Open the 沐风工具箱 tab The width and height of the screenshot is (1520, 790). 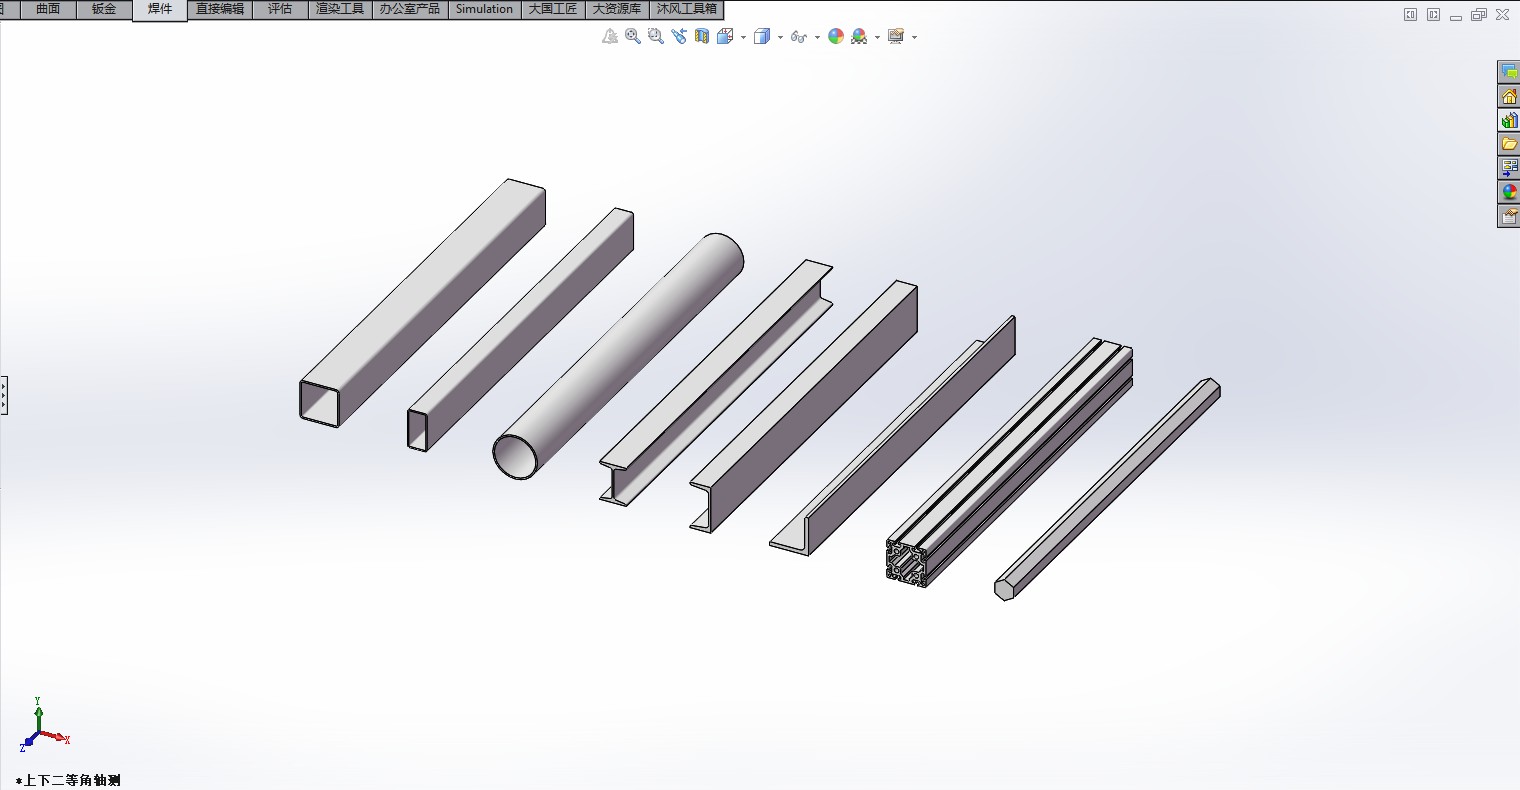click(686, 9)
